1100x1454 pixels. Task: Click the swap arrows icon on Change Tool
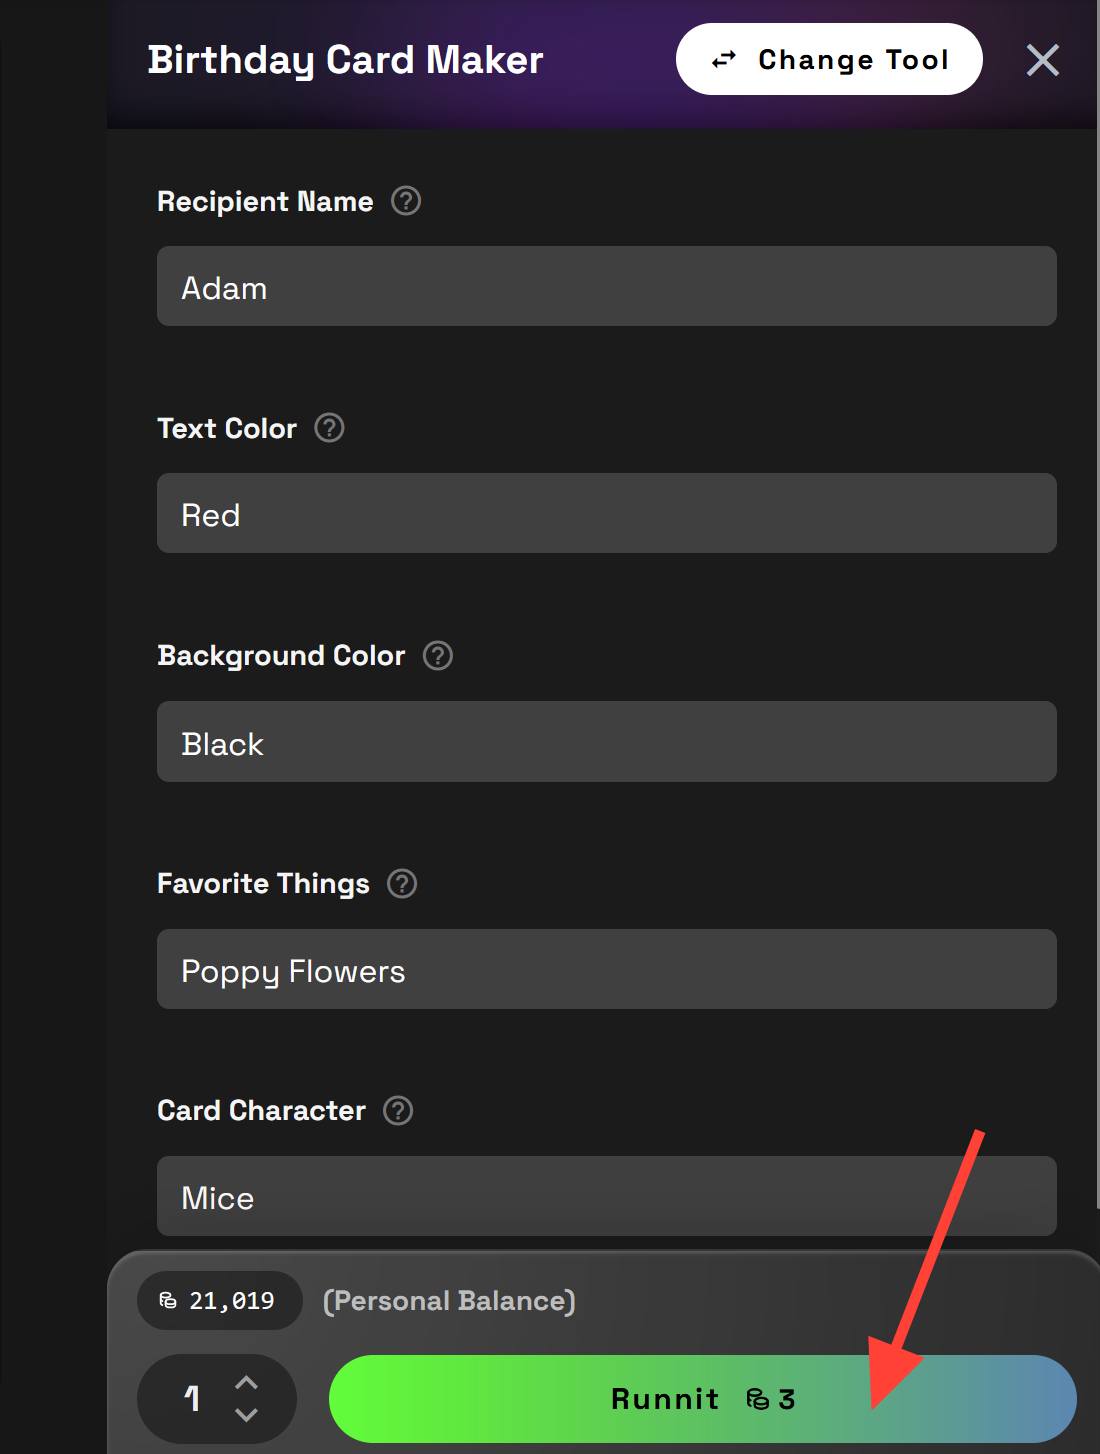coord(723,59)
